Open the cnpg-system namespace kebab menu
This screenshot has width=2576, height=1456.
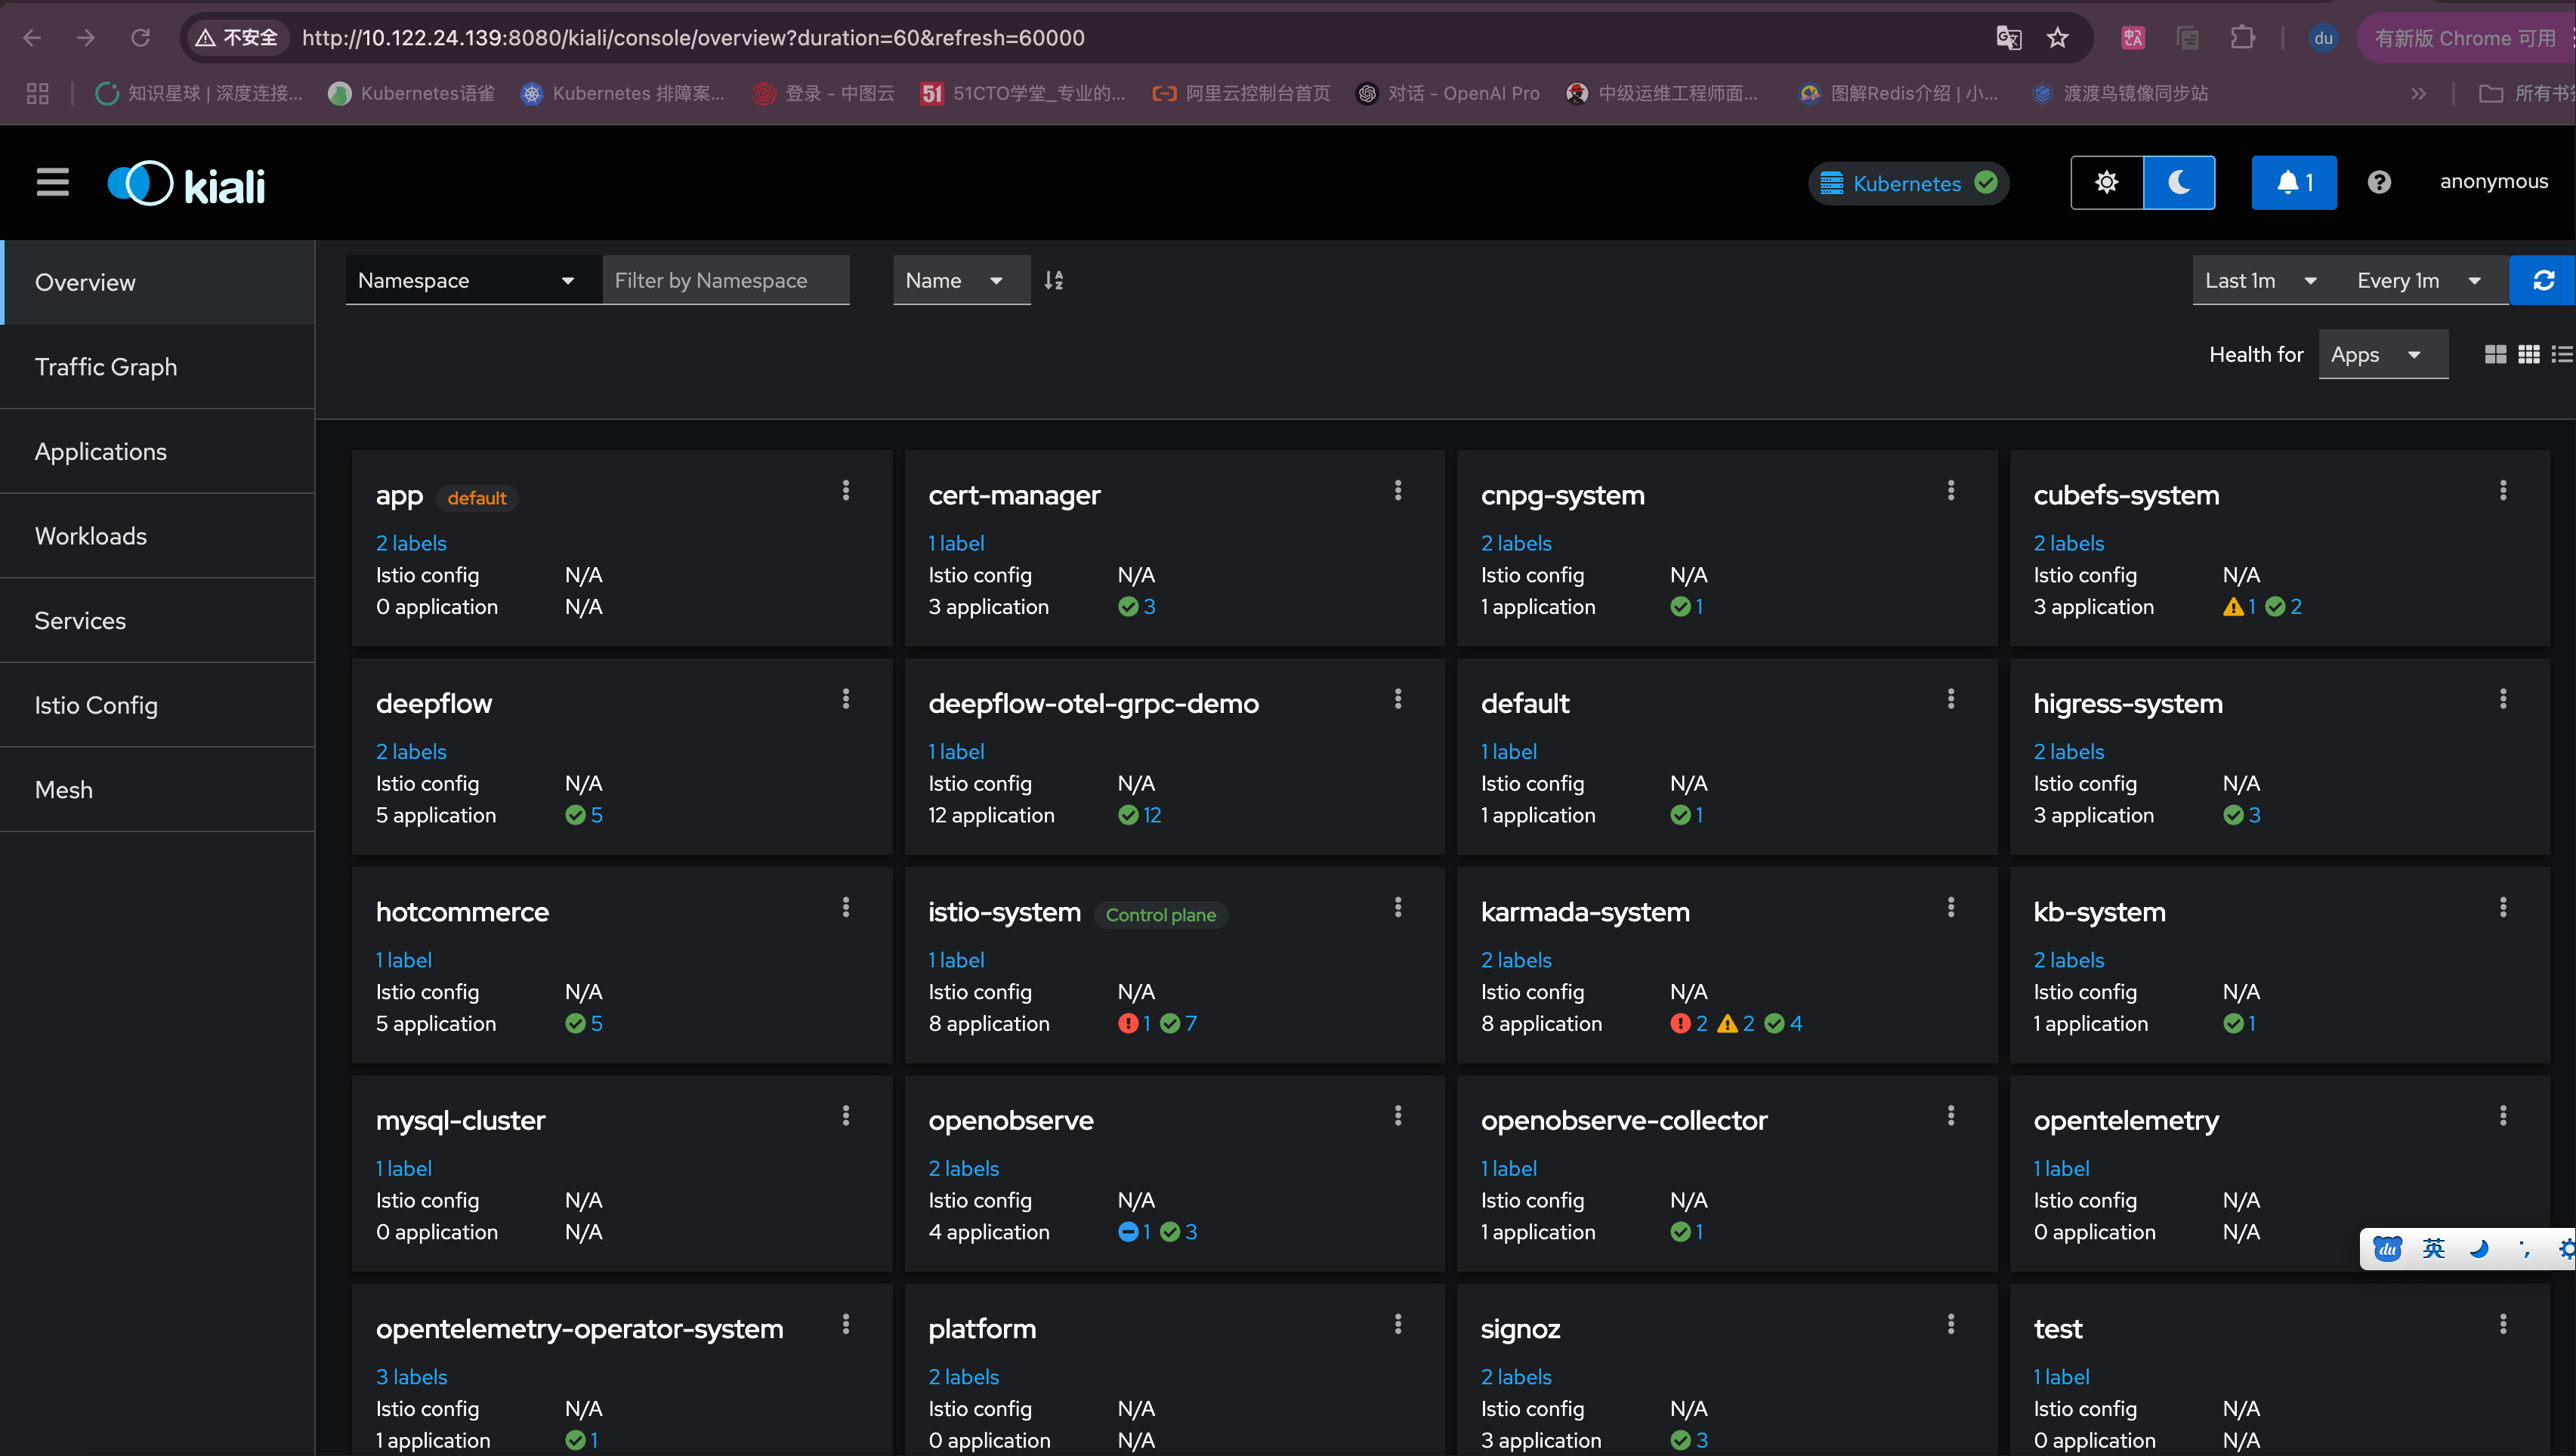(x=1951, y=490)
